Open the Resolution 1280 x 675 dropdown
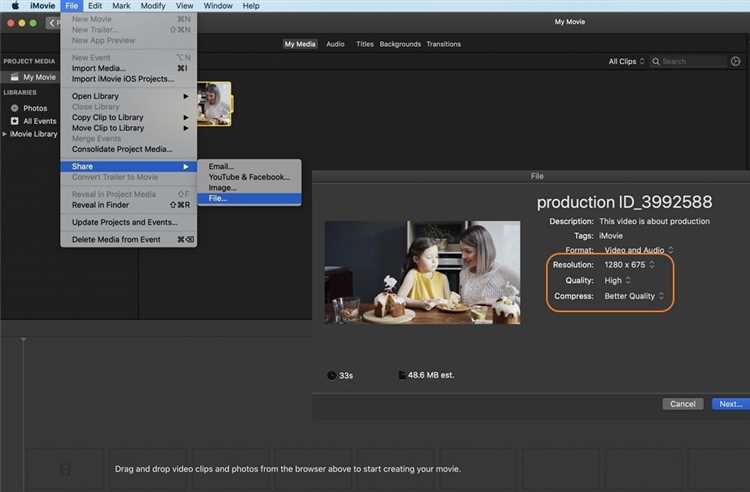The image size is (750, 492). pos(629,264)
